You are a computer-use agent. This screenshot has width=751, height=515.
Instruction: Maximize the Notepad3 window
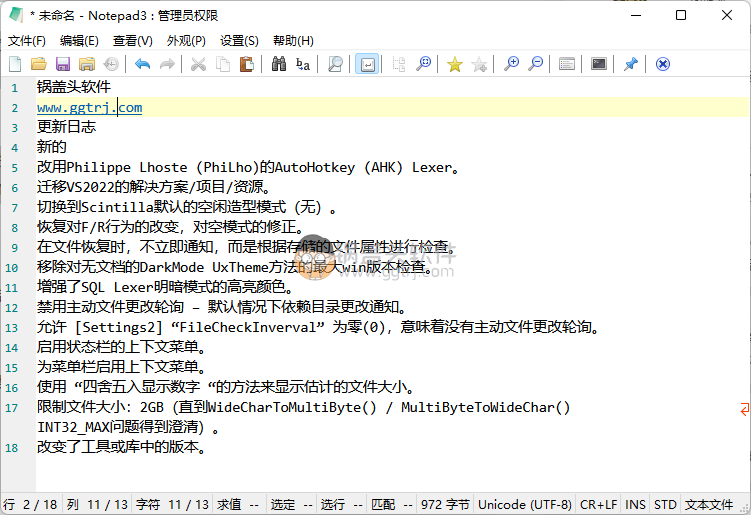pyautogui.click(x=681, y=15)
